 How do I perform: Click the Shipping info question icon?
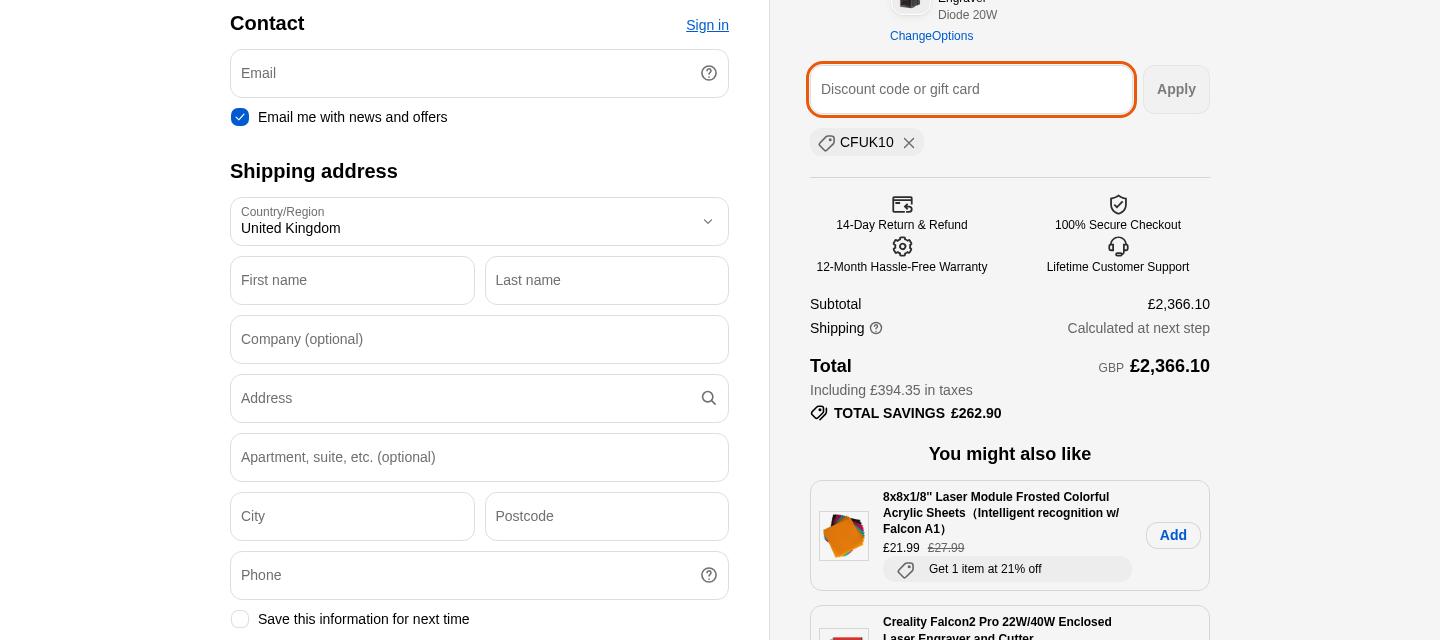point(876,328)
